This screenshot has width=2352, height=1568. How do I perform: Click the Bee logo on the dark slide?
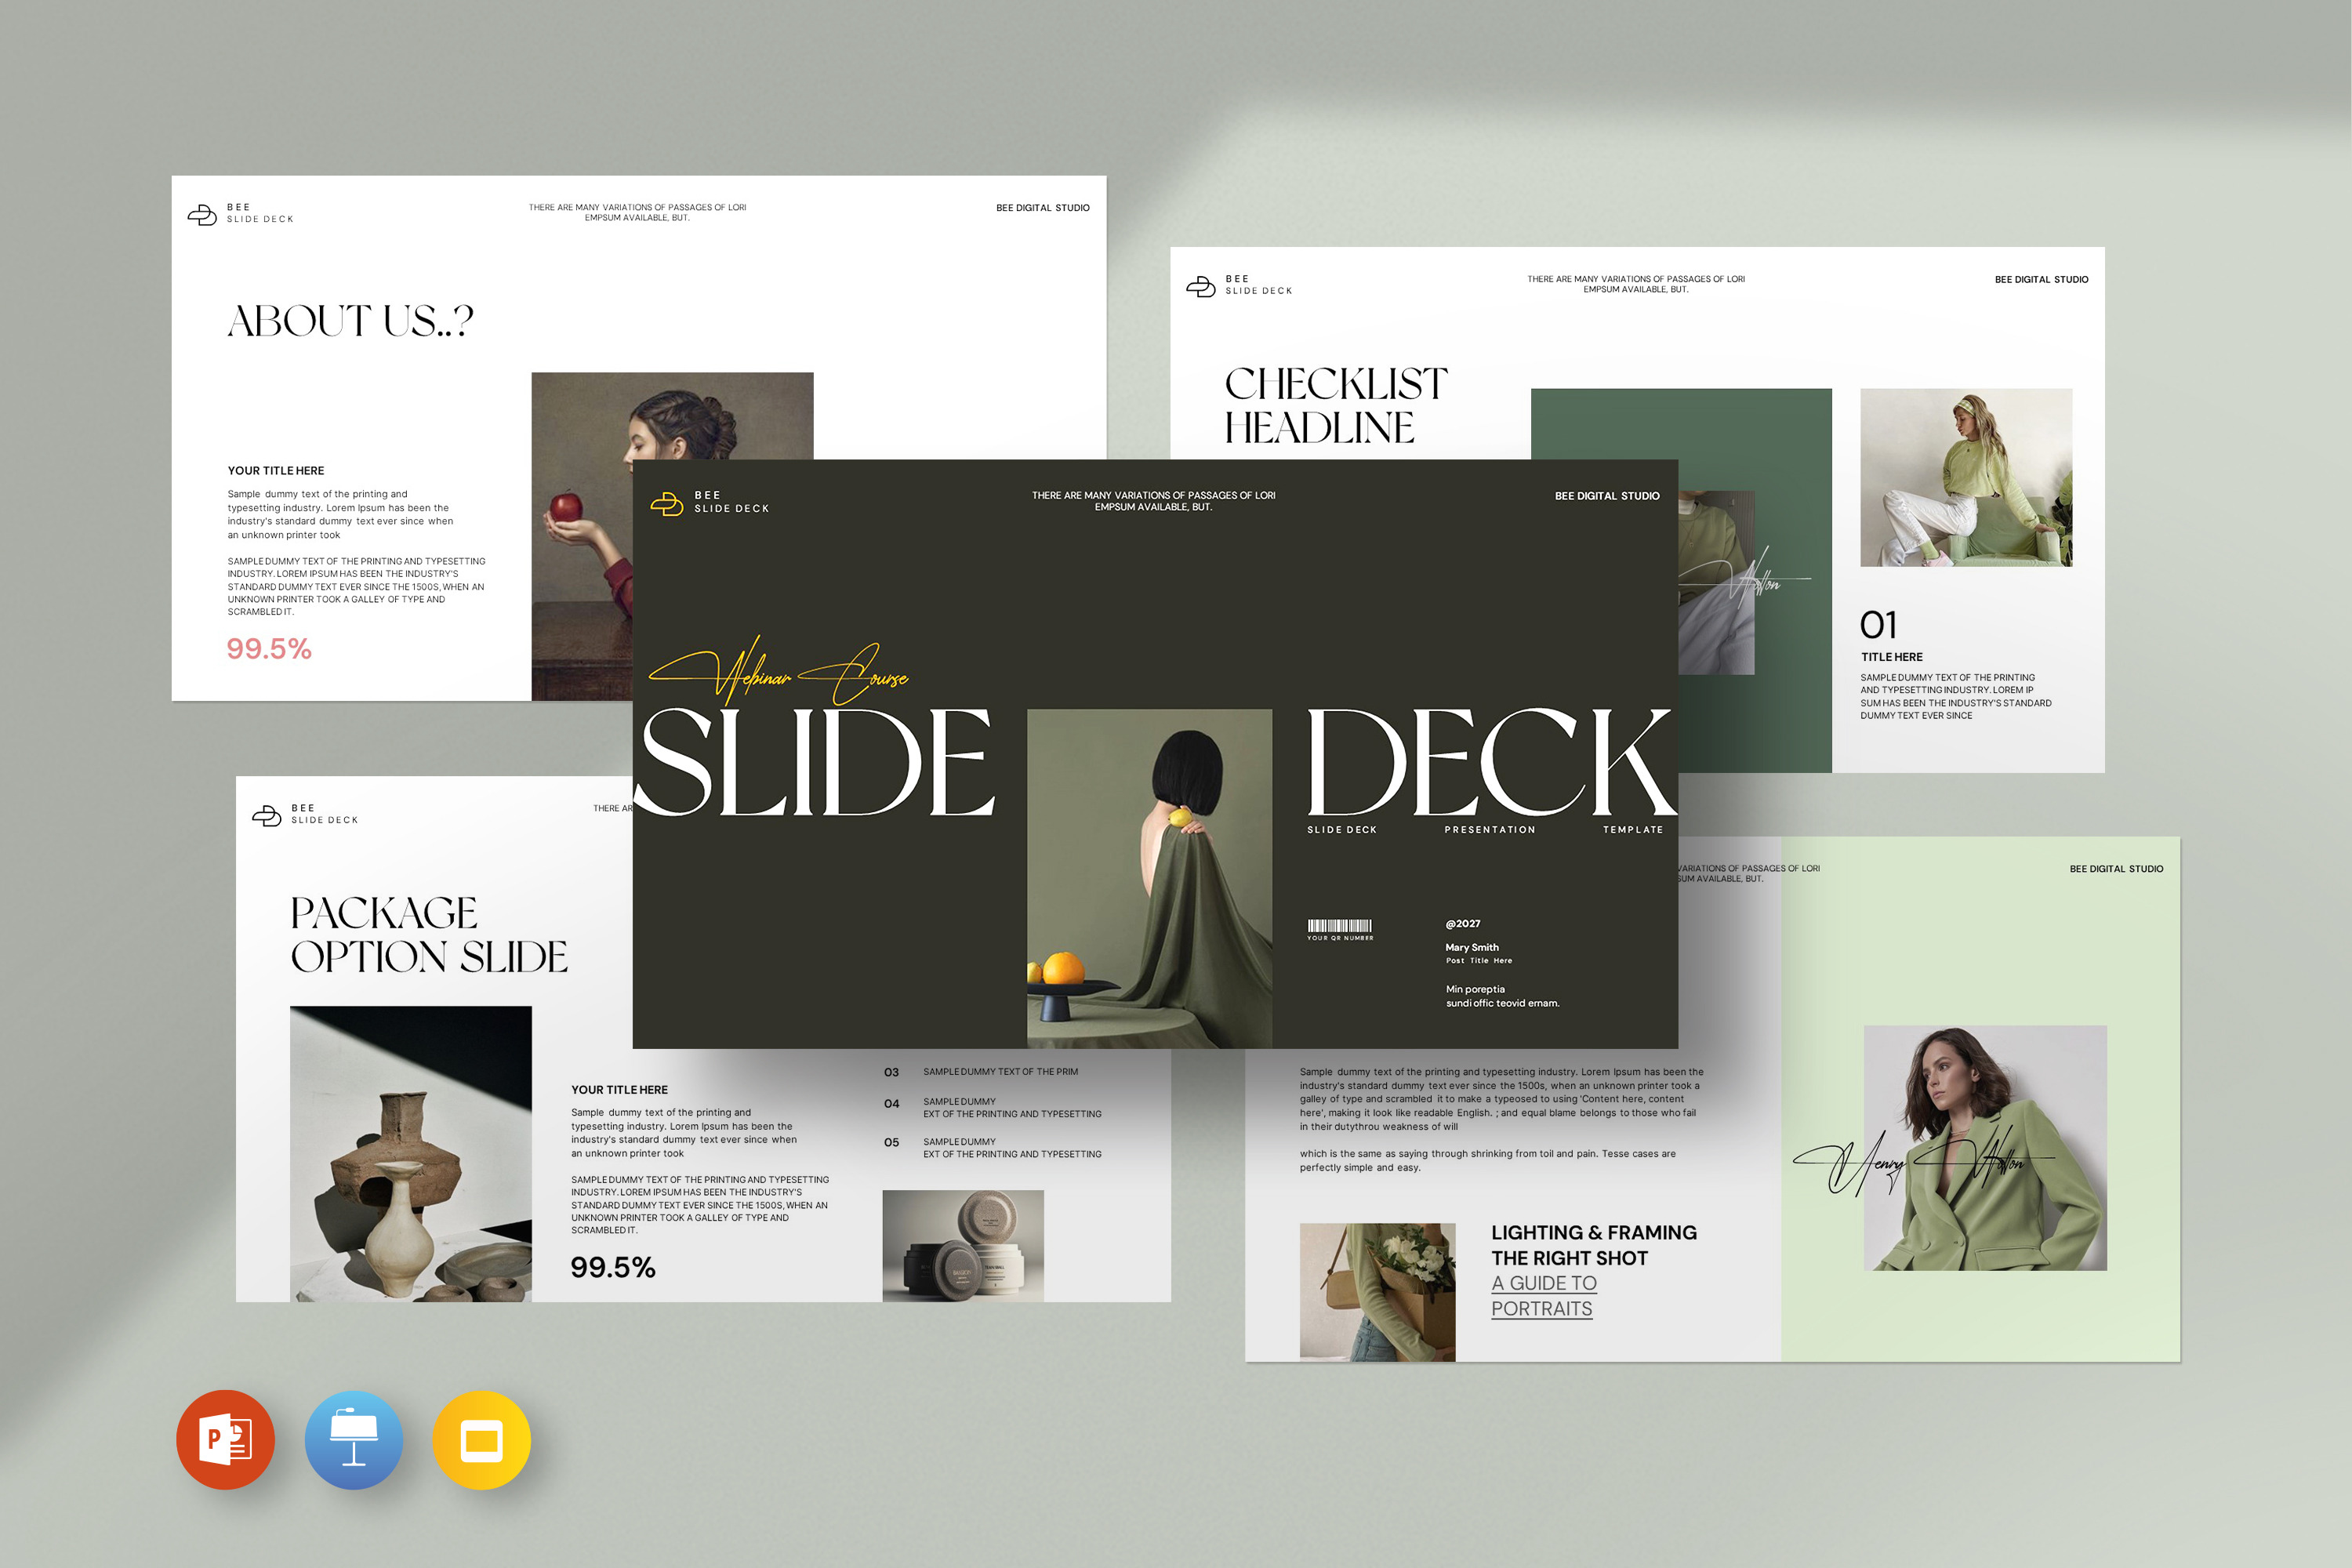[x=667, y=504]
